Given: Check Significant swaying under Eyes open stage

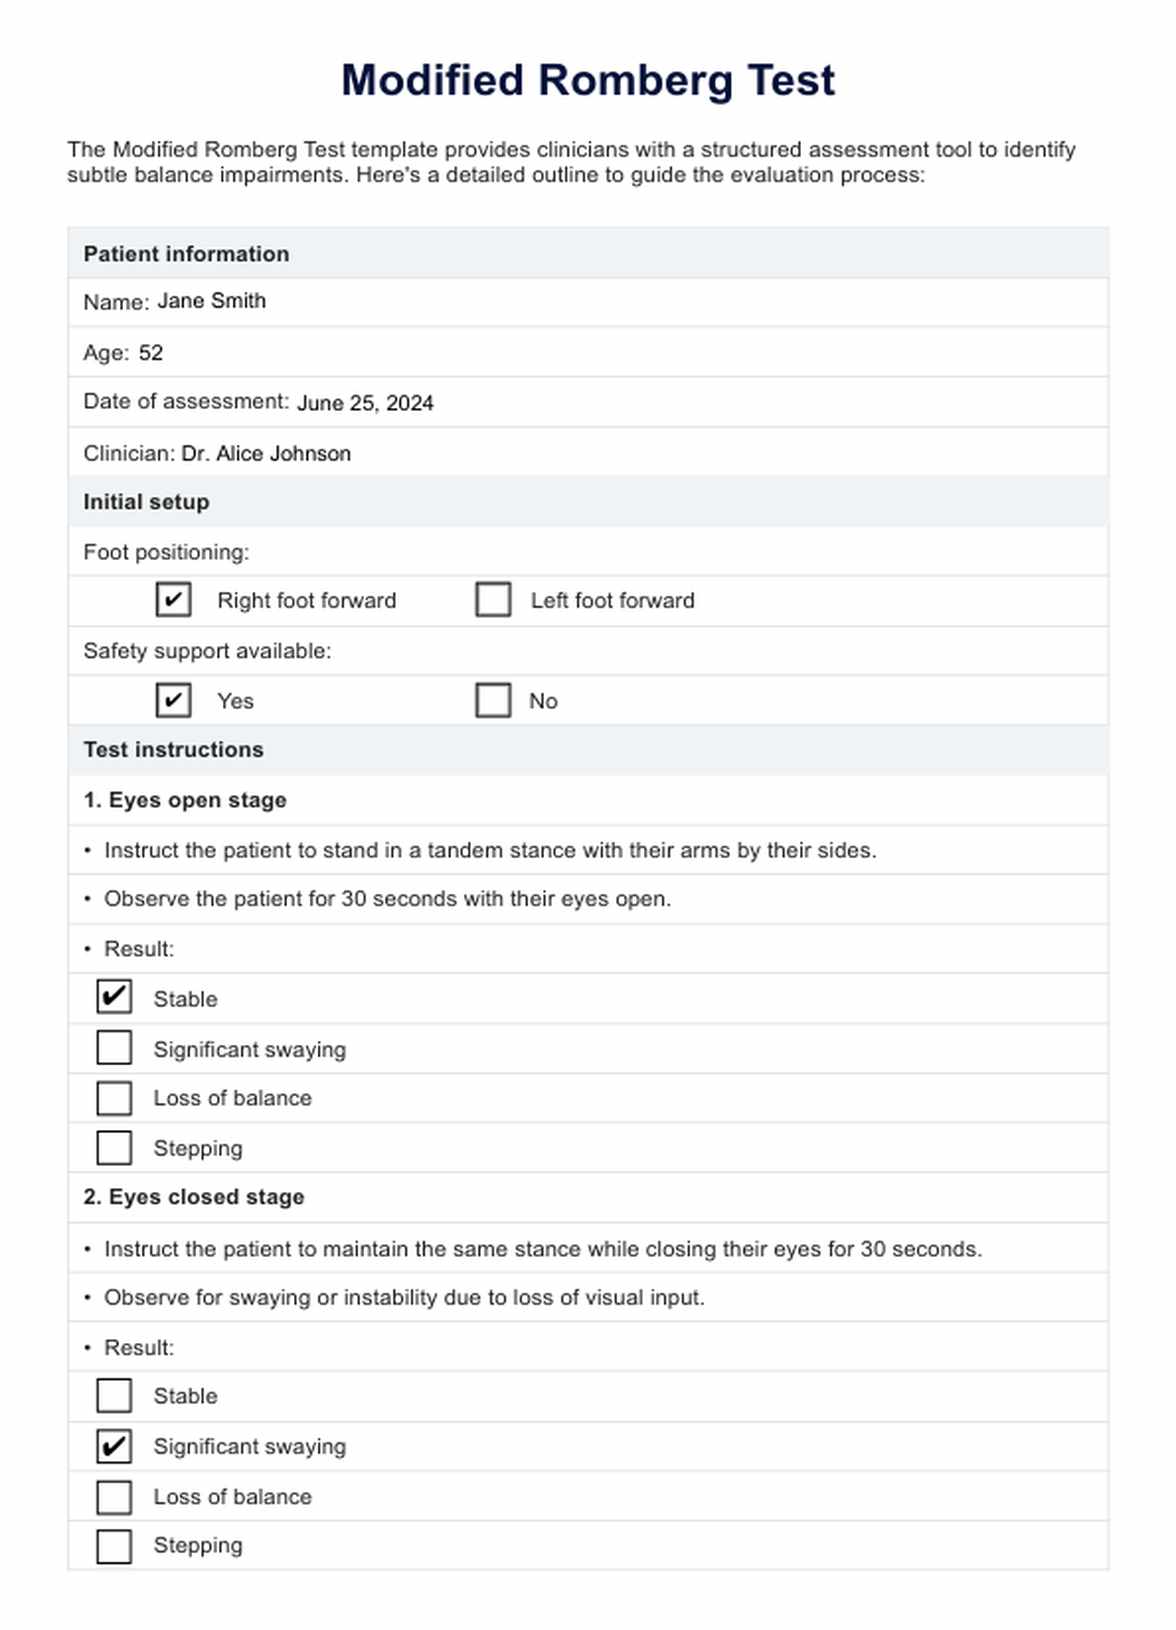Looking at the screenshot, I should [114, 1048].
